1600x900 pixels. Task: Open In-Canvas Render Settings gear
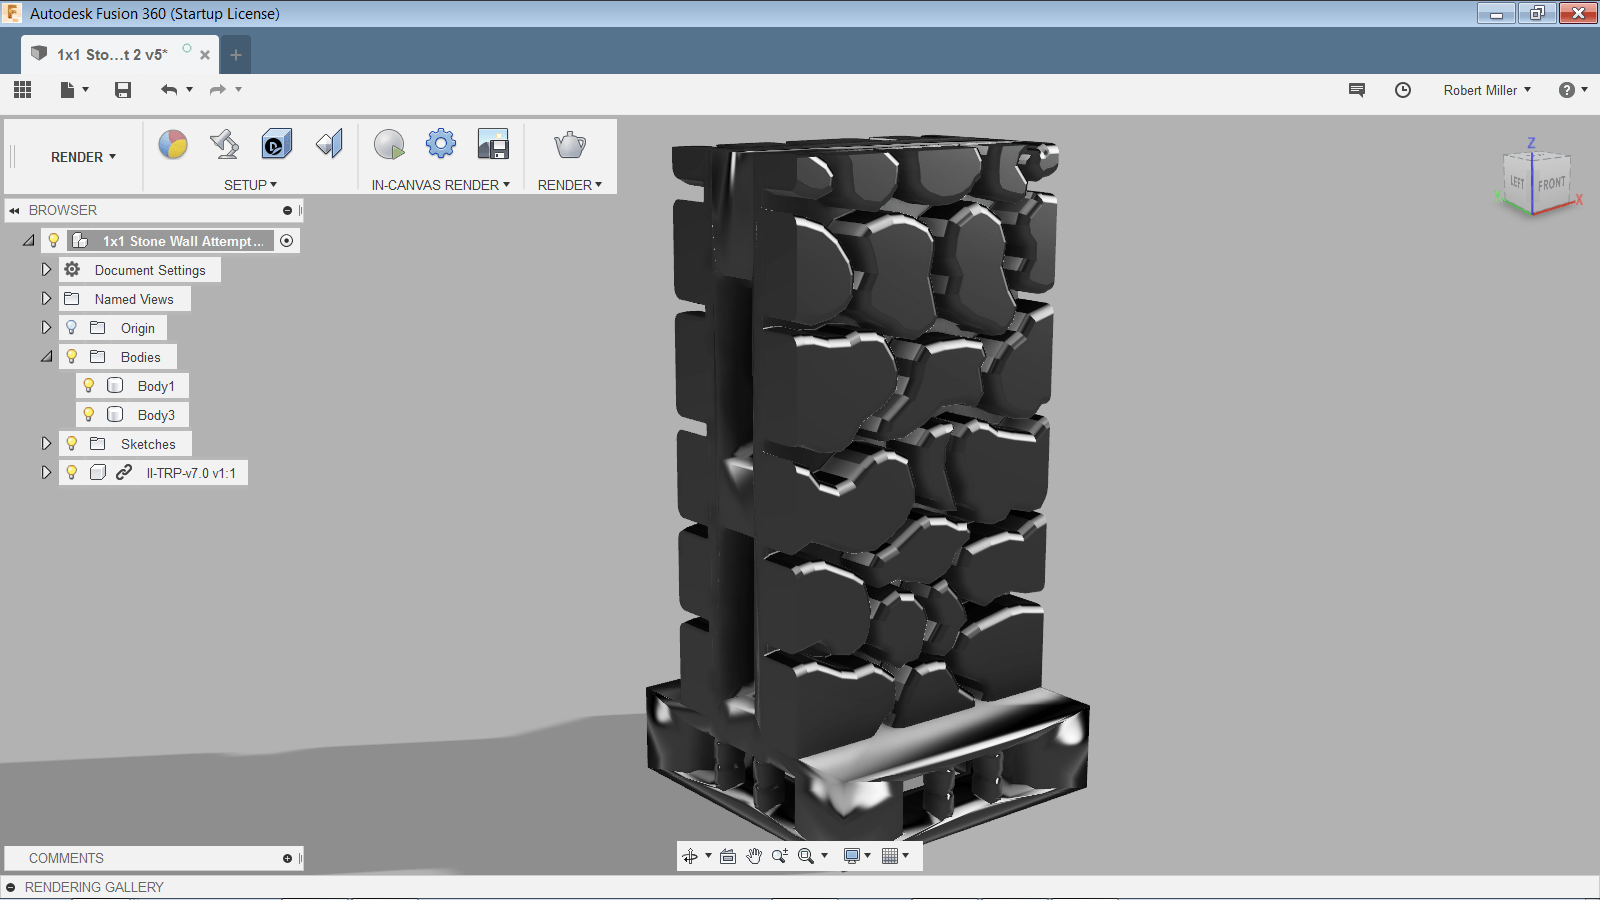pyautogui.click(x=441, y=145)
